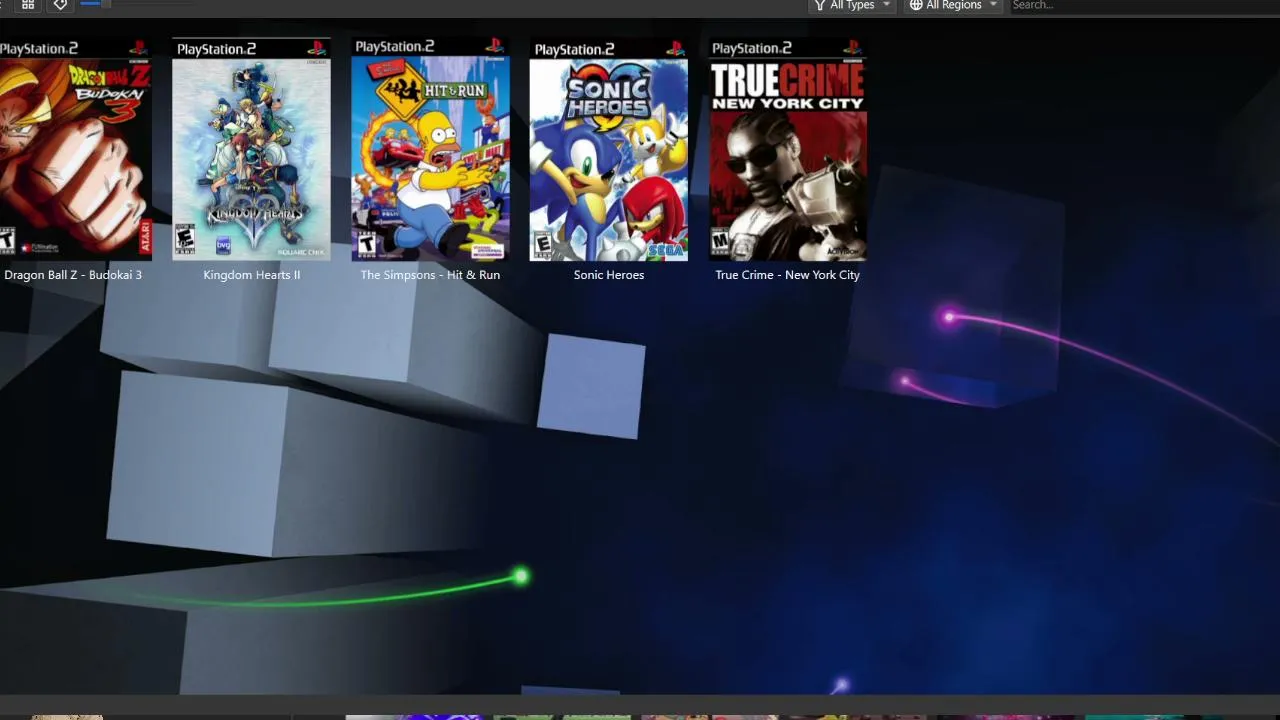This screenshot has width=1280, height=720.
Task: Click "The Simpsons - Hit & Run" title
Action: (430, 275)
